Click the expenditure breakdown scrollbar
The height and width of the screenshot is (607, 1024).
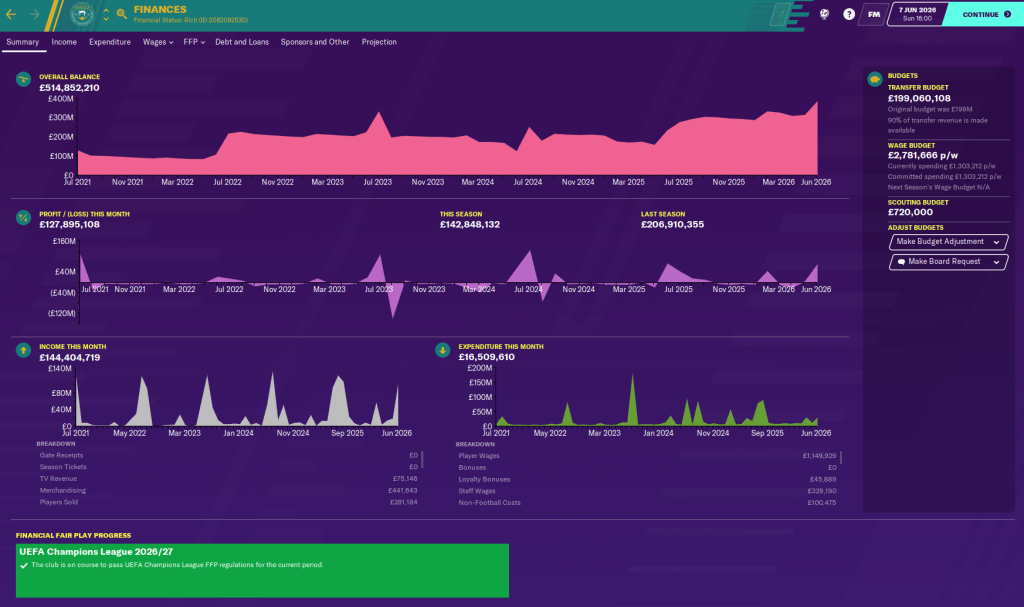point(841,458)
